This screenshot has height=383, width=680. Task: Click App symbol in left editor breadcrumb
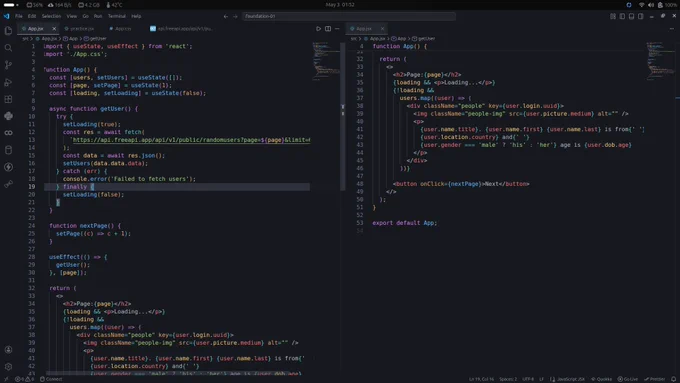(x=71, y=39)
